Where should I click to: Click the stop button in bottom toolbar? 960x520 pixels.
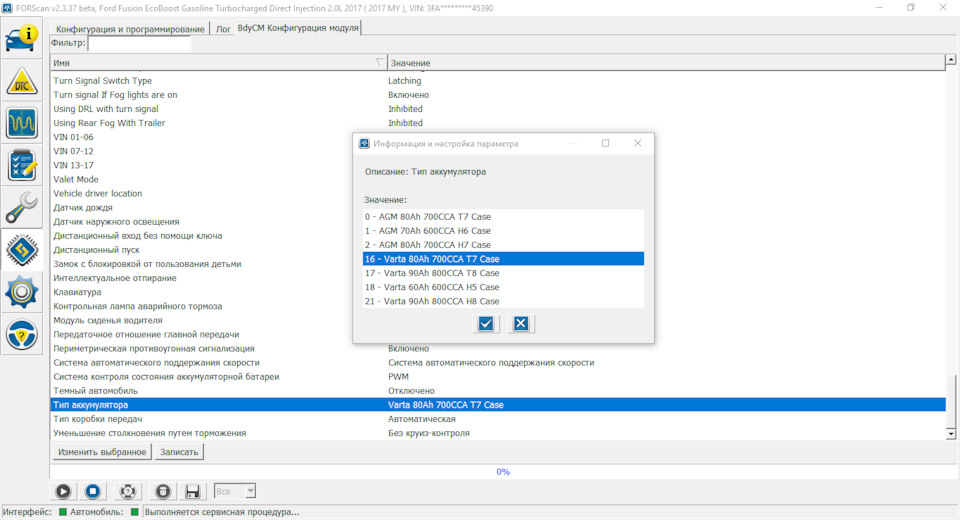(92, 491)
